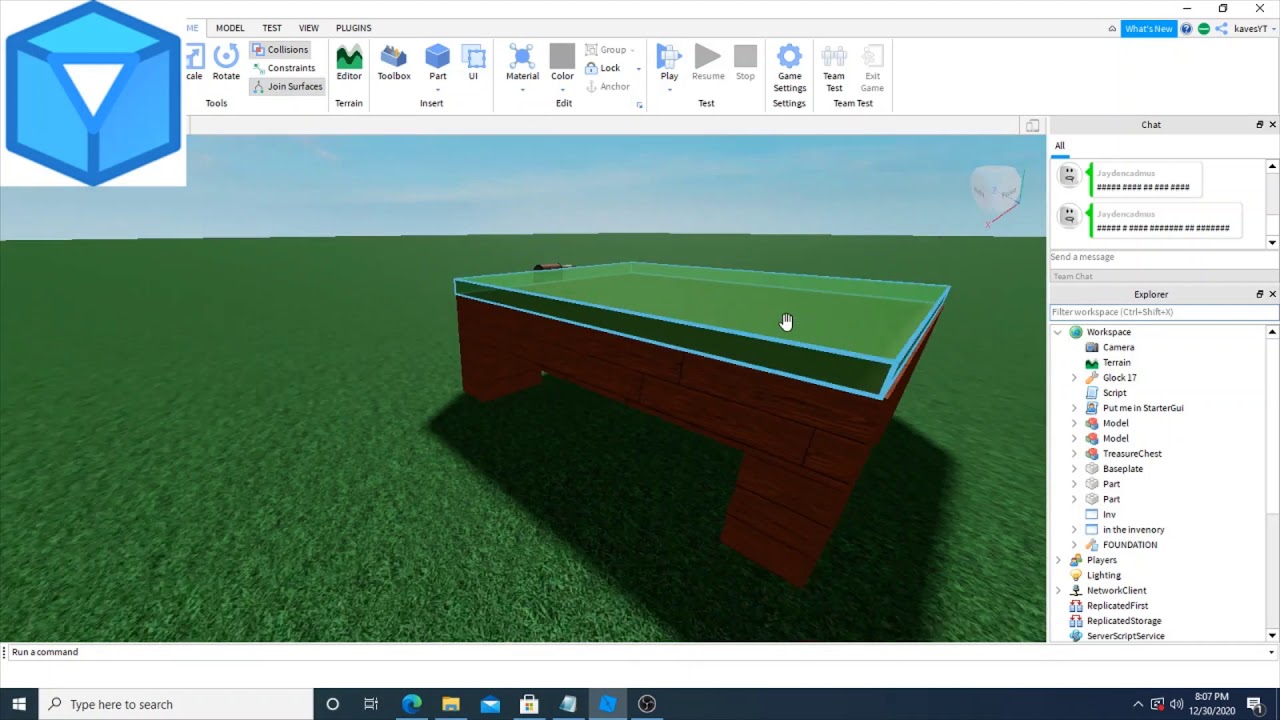Open the Toolbox panel
Screen dimensions: 1280x720
394,64
